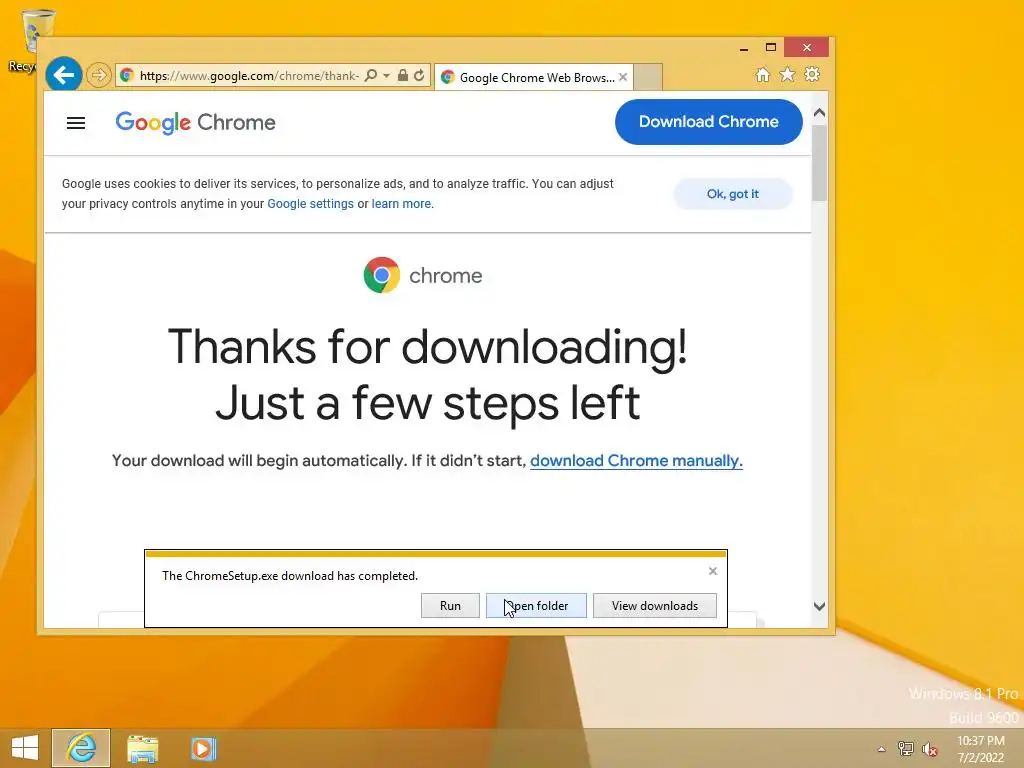Click the search magnifier in address bar

(x=370, y=76)
